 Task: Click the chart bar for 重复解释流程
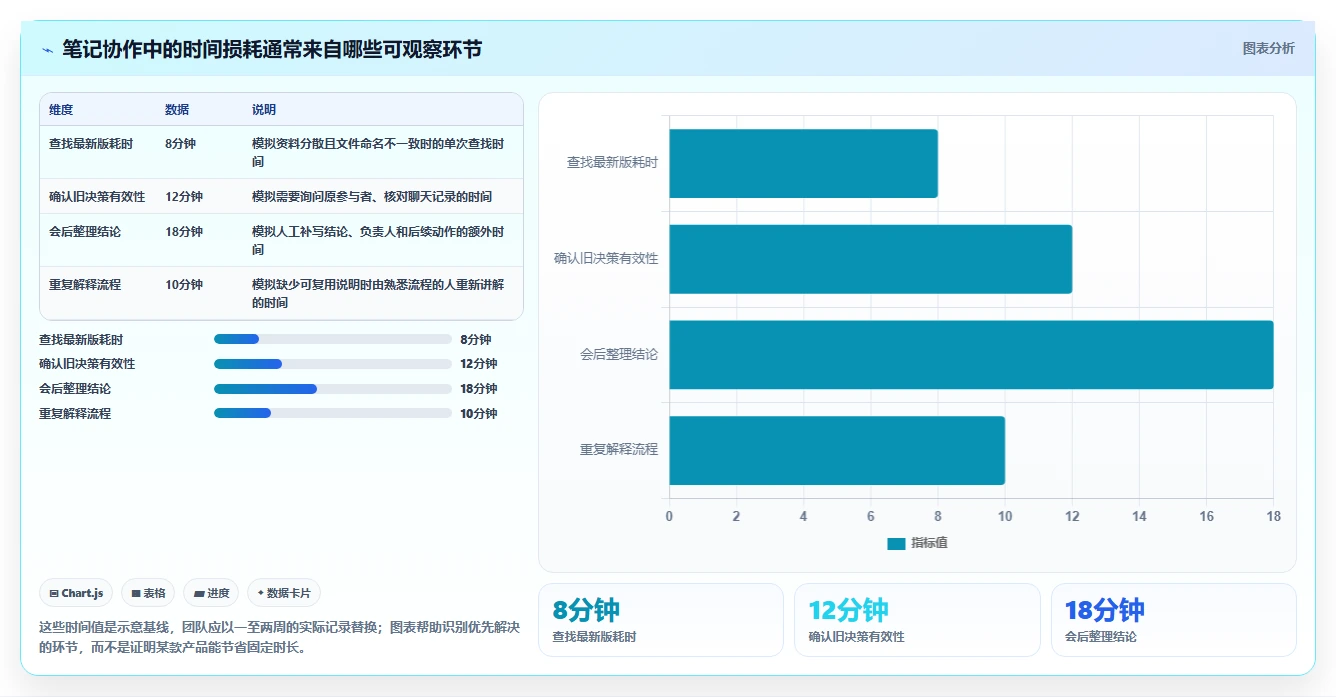[x=837, y=450]
